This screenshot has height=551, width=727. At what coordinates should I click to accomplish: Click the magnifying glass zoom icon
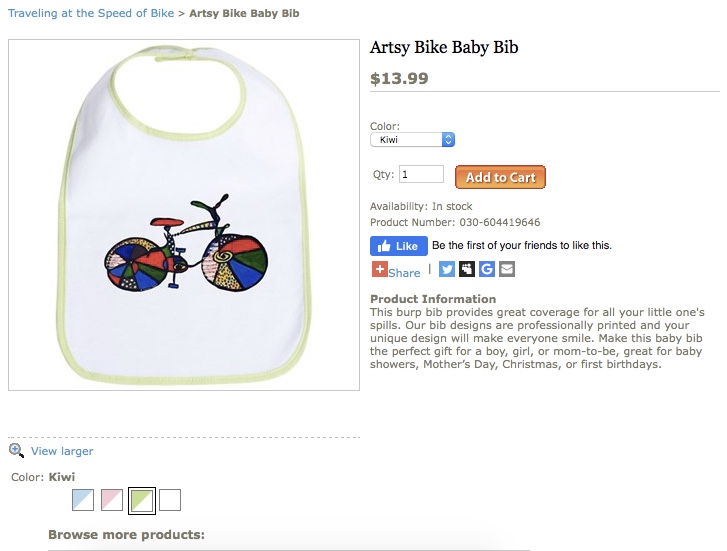(x=16, y=450)
